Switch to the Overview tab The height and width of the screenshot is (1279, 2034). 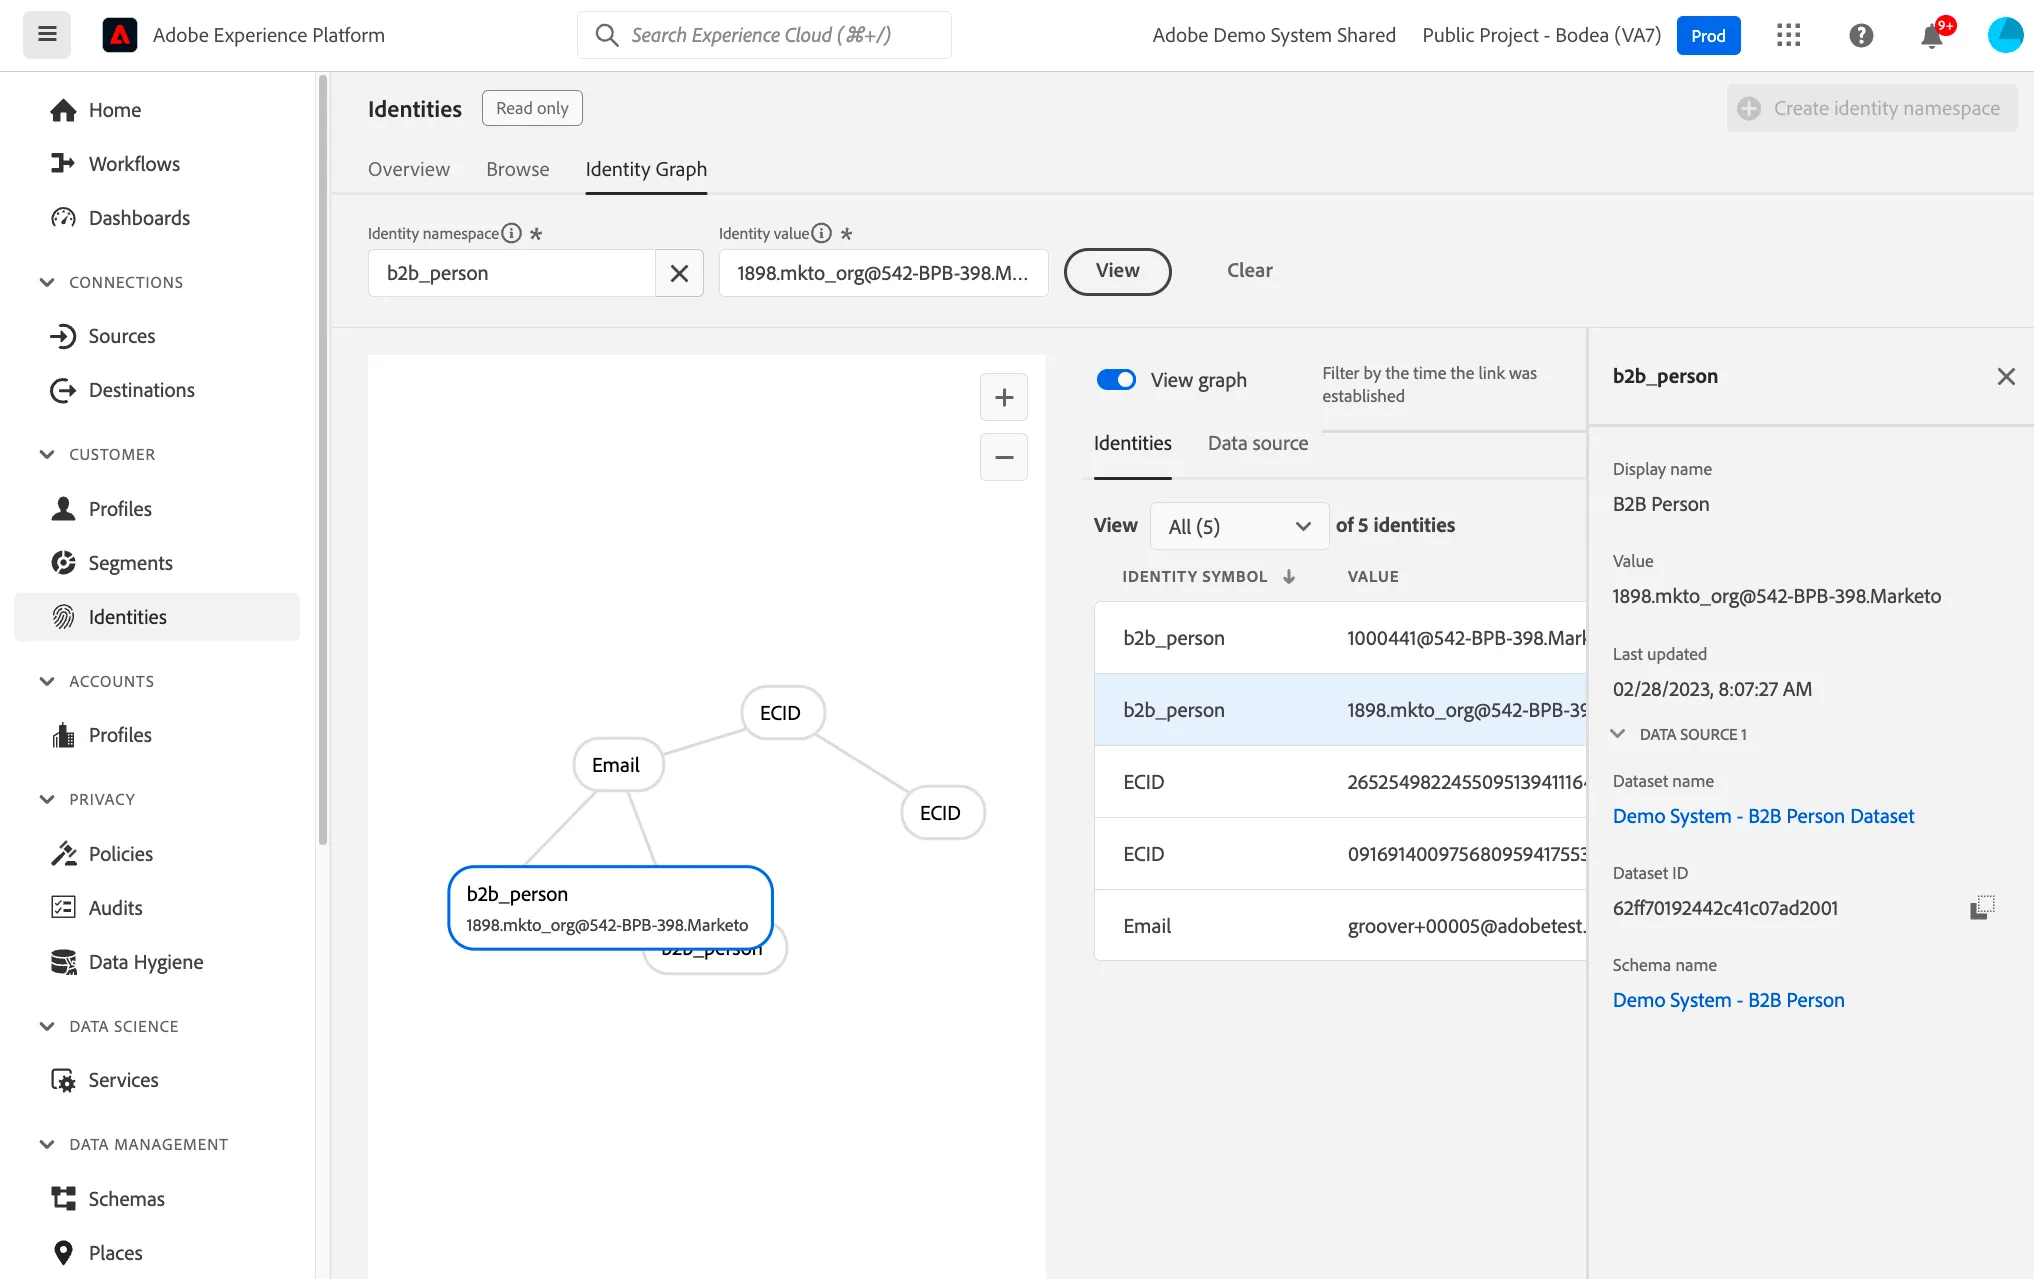[409, 169]
